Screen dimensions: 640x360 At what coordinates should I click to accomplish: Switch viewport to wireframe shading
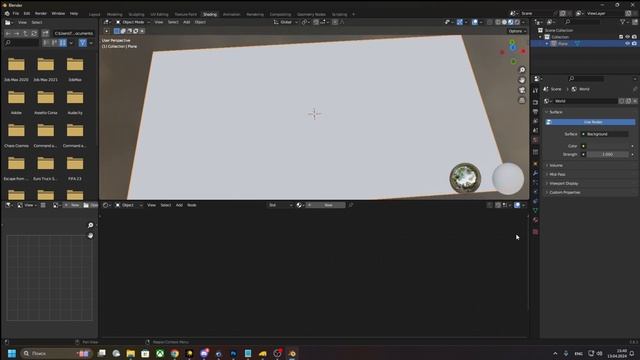point(498,22)
